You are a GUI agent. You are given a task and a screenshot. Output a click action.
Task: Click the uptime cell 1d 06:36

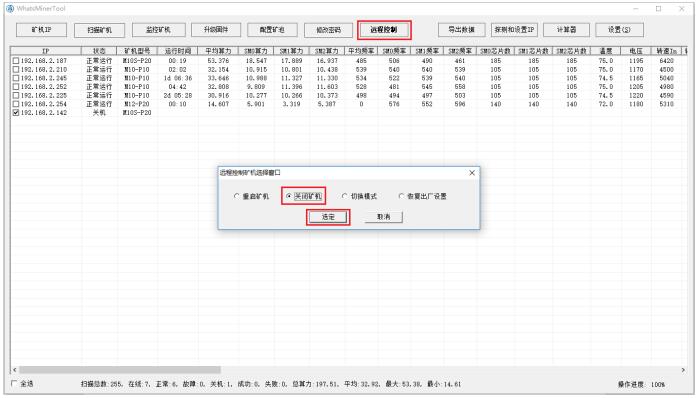[x=178, y=78]
